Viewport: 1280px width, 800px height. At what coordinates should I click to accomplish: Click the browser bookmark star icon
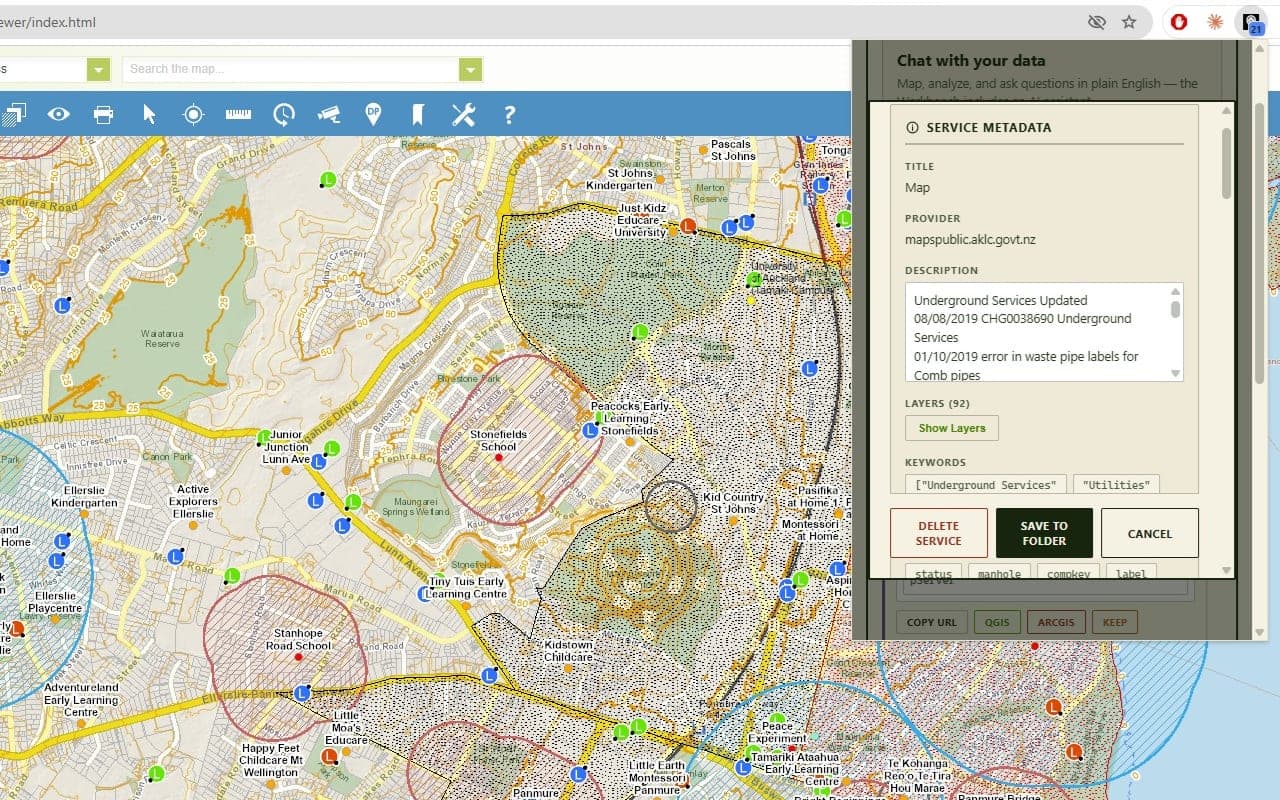pyautogui.click(x=1129, y=22)
